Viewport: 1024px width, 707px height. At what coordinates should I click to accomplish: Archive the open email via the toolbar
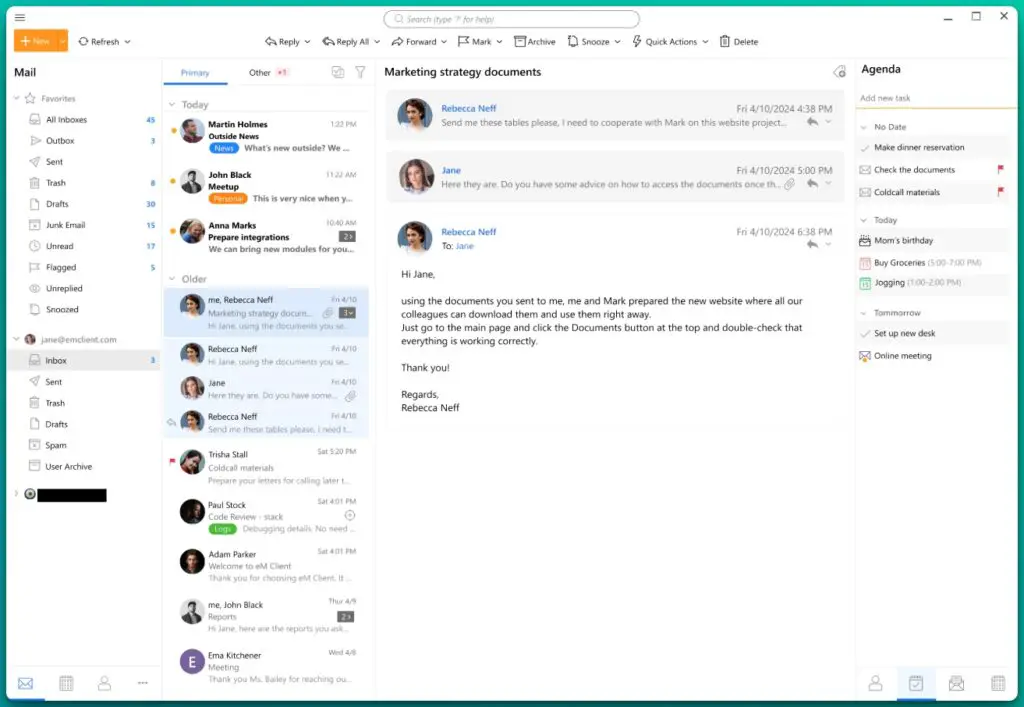(x=535, y=41)
